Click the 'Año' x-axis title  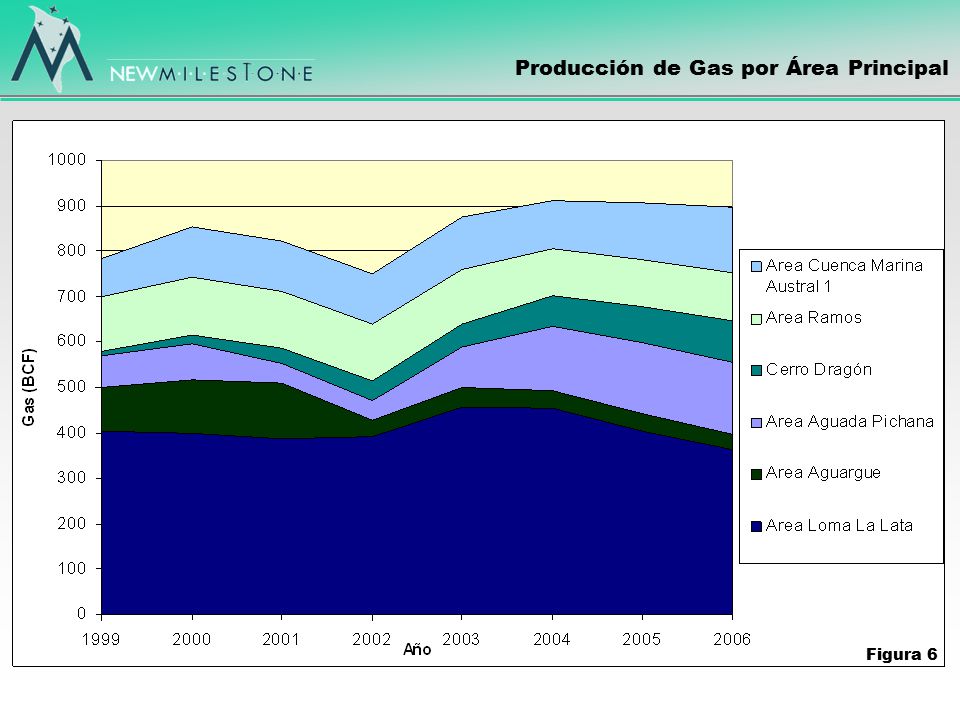coord(417,650)
